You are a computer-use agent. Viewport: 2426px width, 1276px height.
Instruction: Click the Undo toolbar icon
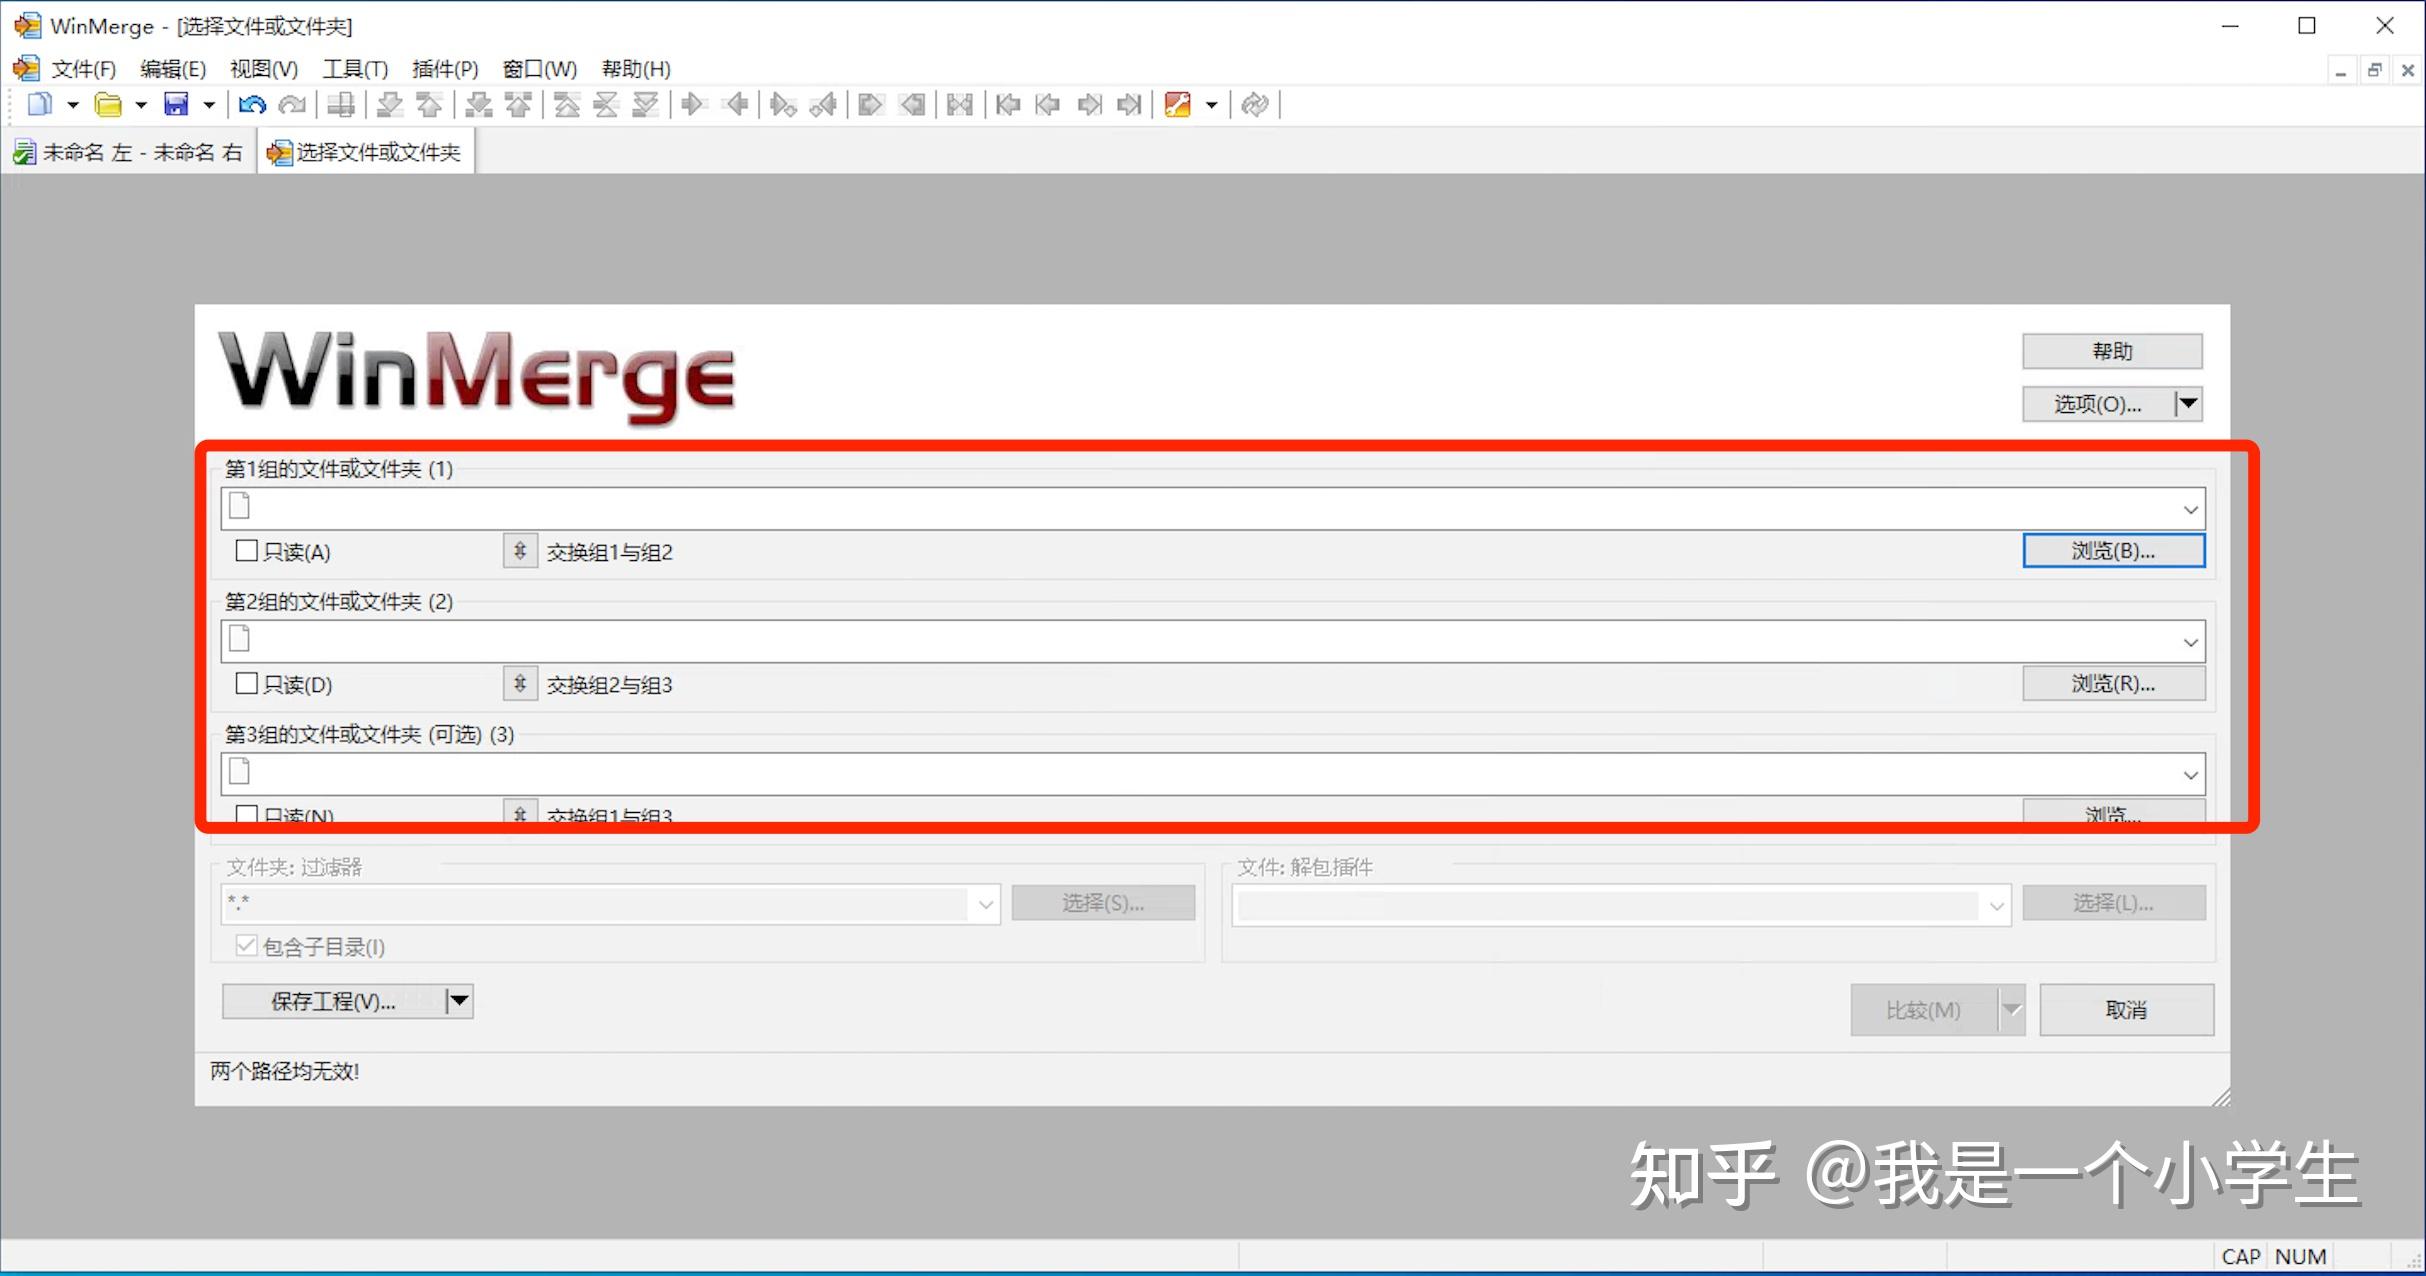pyautogui.click(x=250, y=104)
